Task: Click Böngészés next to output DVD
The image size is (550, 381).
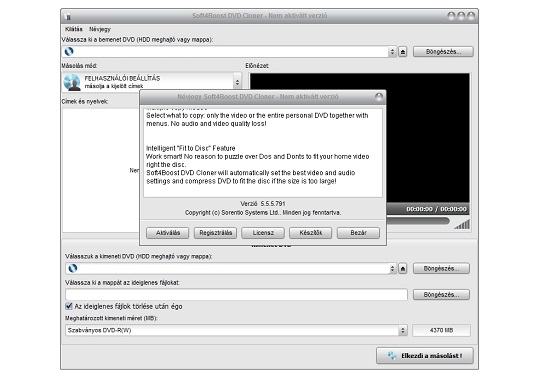Action: (x=441, y=269)
